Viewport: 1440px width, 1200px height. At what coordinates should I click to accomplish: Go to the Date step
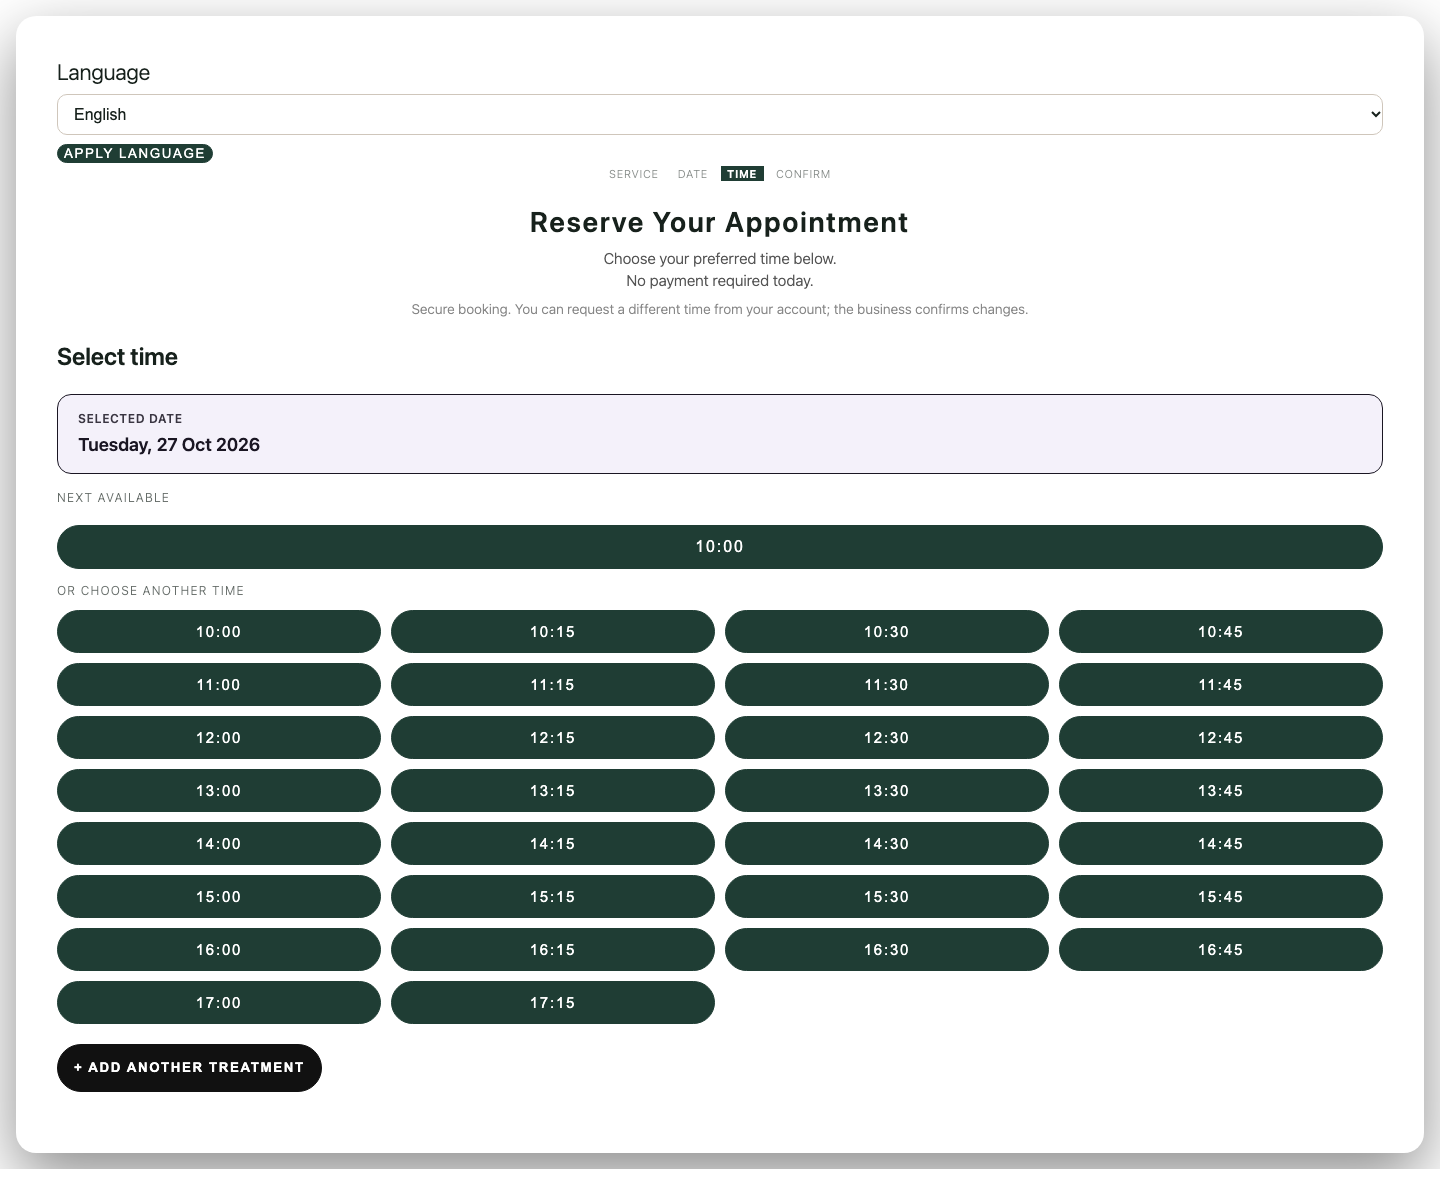(x=692, y=174)
